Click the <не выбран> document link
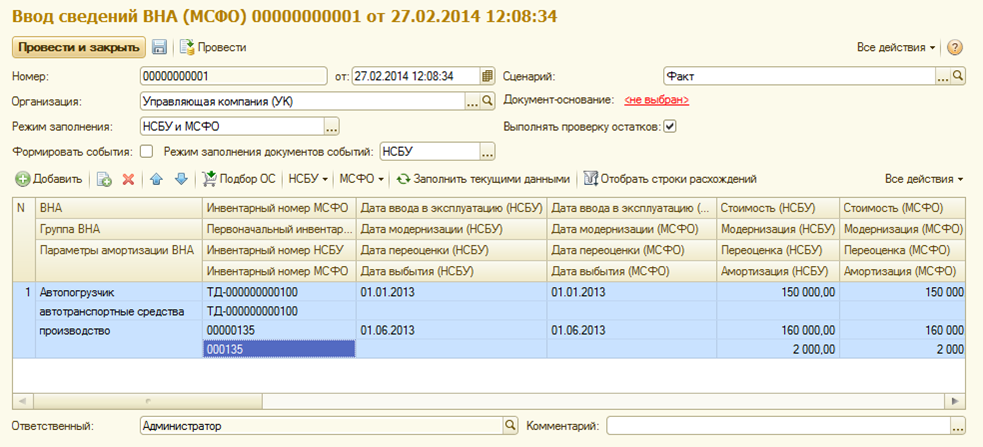This screenshot has width=983, height=447. click(657, 101)
